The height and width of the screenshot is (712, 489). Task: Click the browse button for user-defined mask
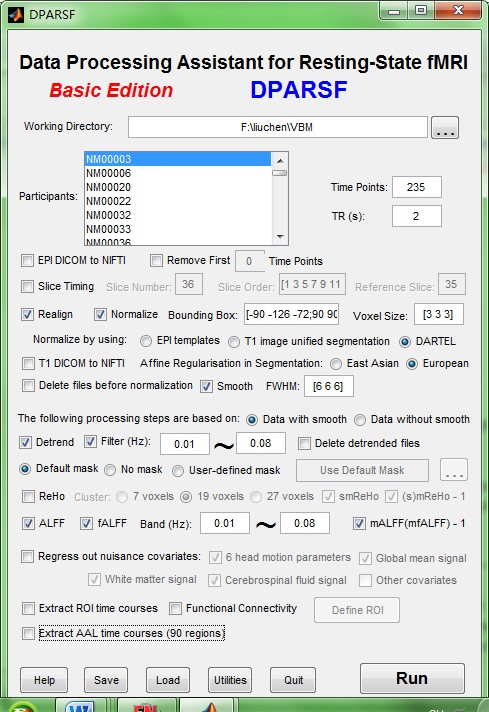click(x=454, y=470)
